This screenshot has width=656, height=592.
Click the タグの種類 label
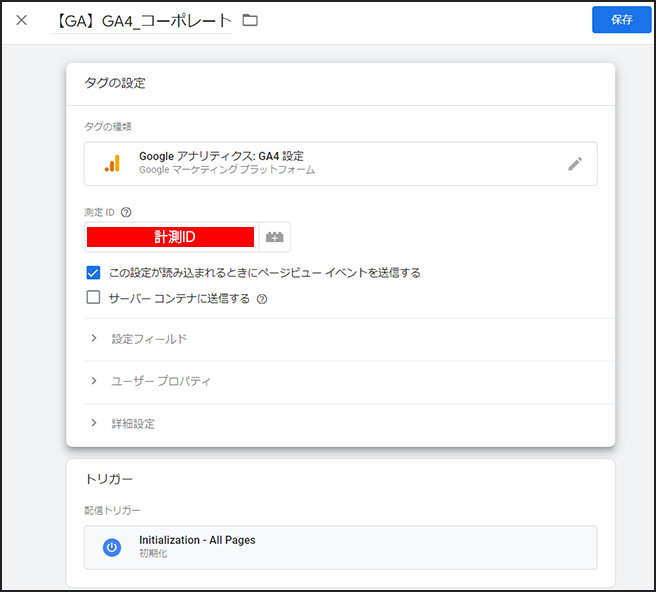[x=108, y=126]
